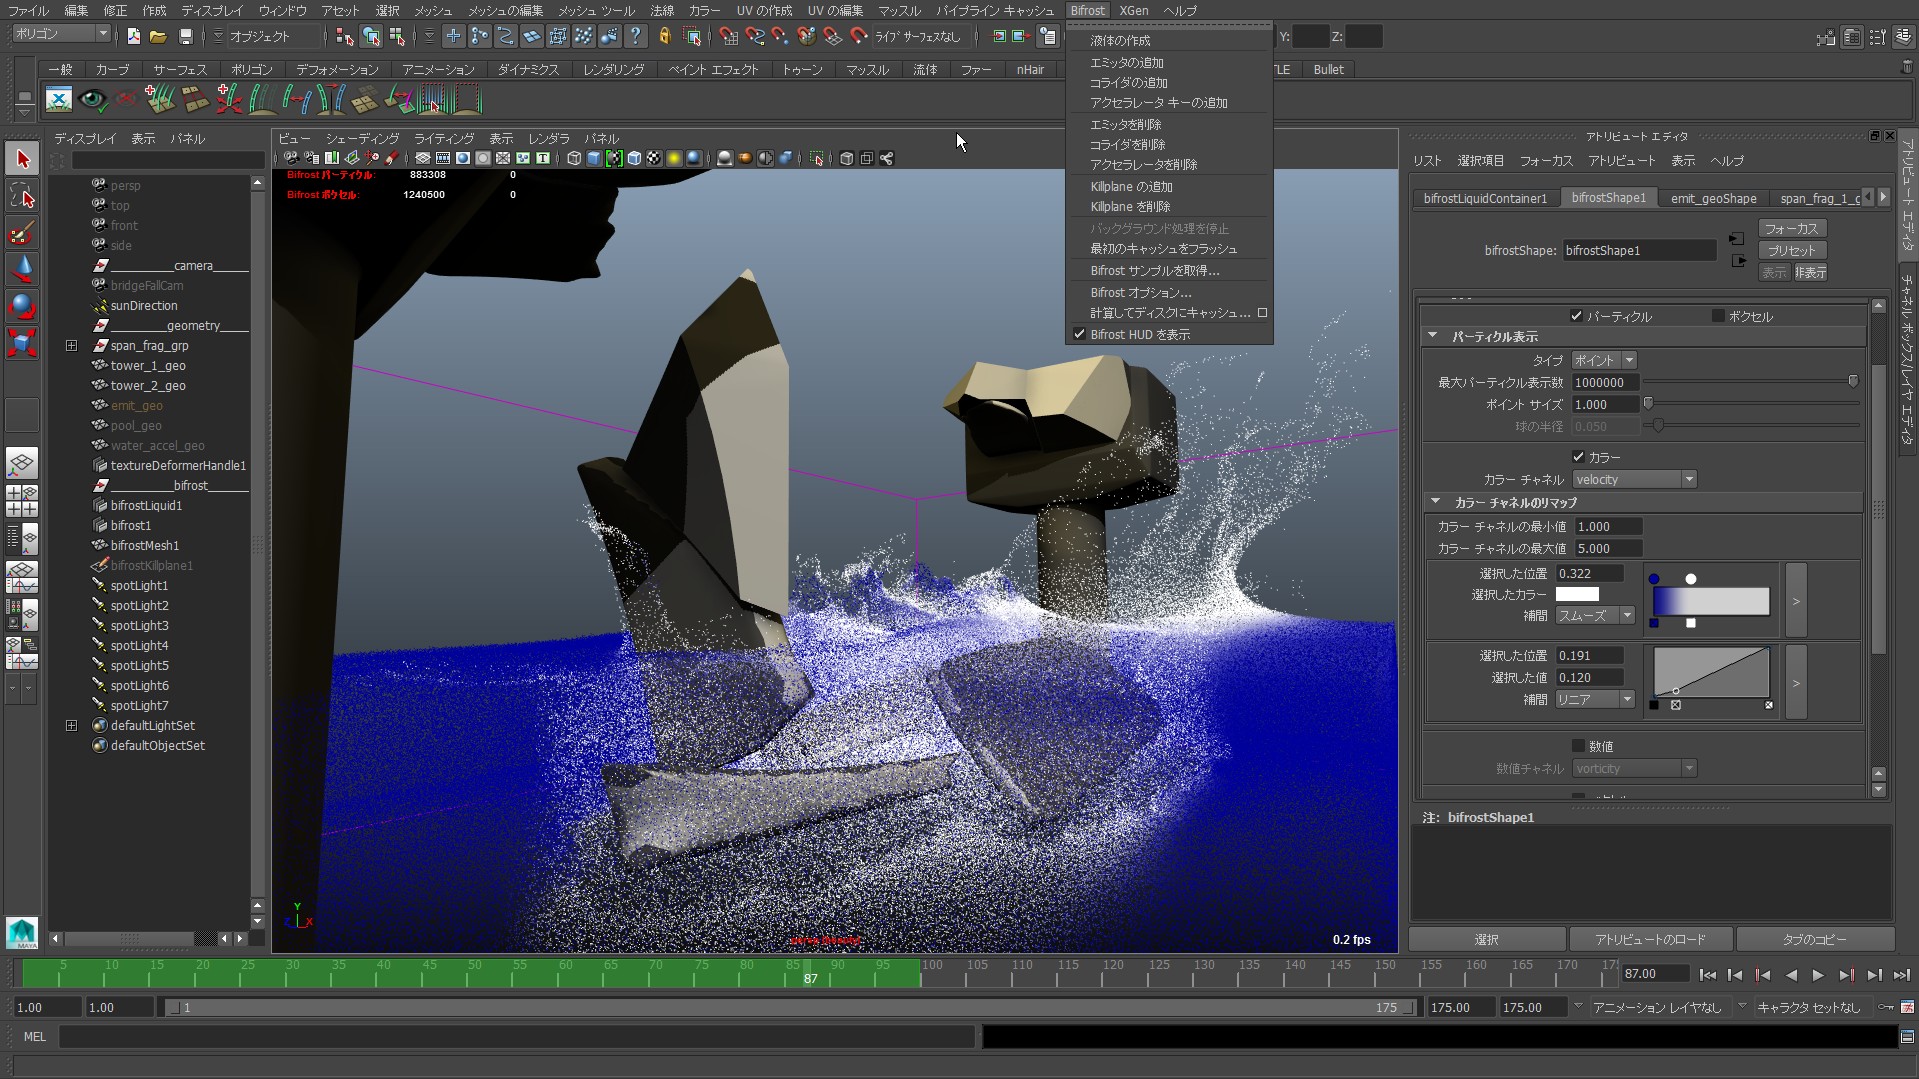Click the yellow lock icon in toolbar
This screenshot has width=1919, height=1079.
click(x=665, y=37)
